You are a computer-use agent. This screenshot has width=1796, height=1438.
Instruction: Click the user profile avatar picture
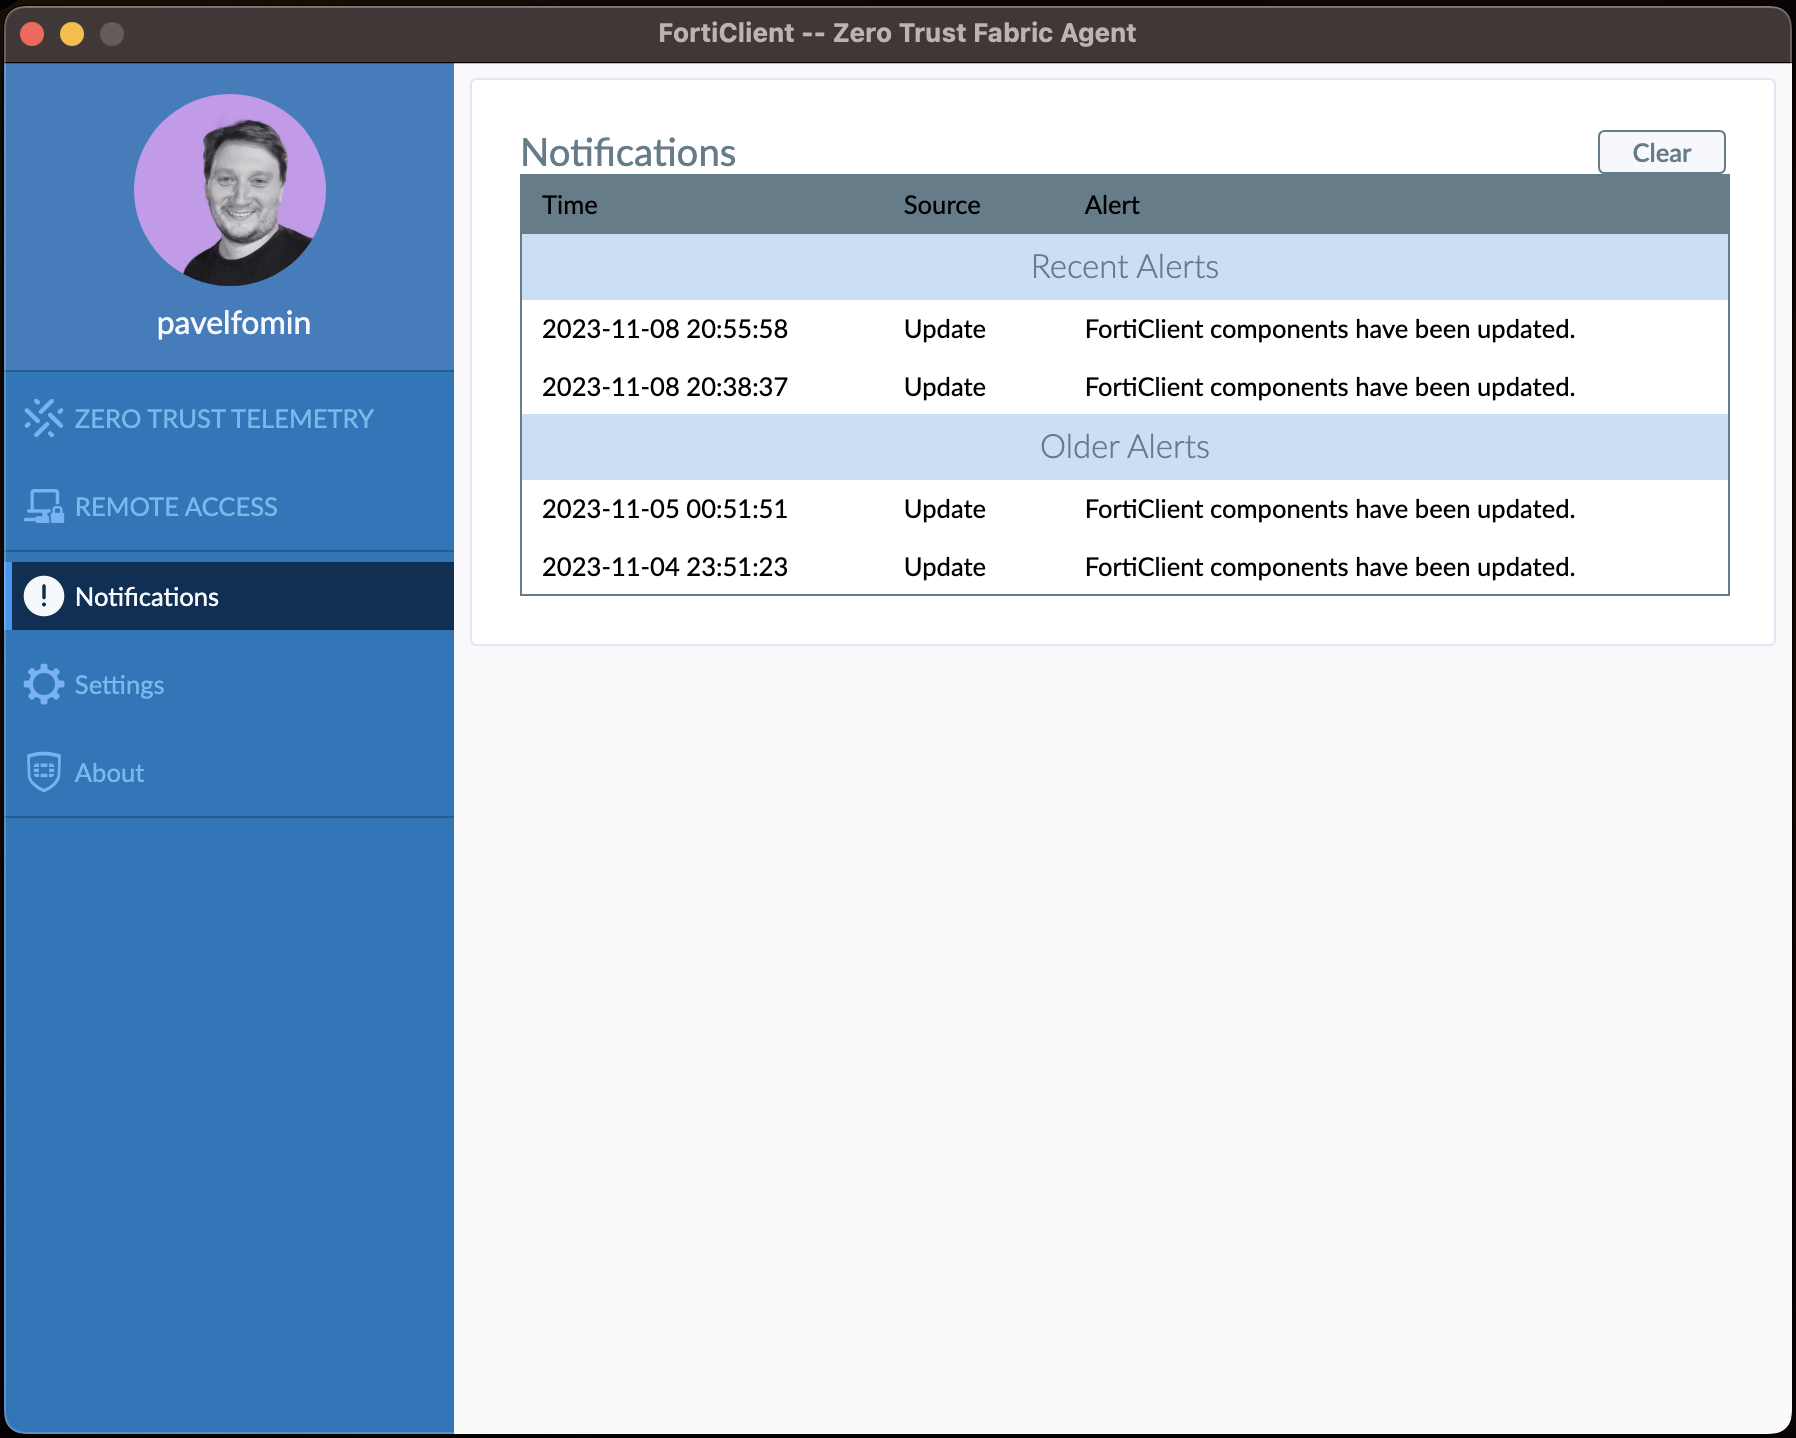pyautogui.click(x=230, y=190)
